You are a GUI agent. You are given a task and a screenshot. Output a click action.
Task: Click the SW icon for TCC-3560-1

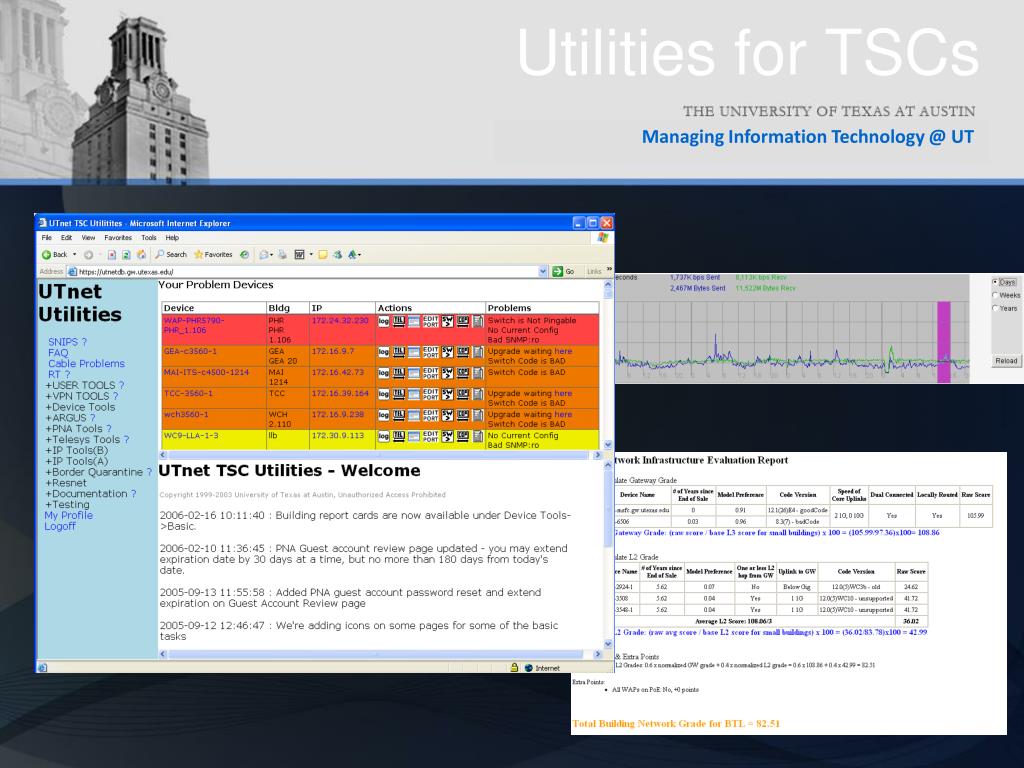point(447,394)
